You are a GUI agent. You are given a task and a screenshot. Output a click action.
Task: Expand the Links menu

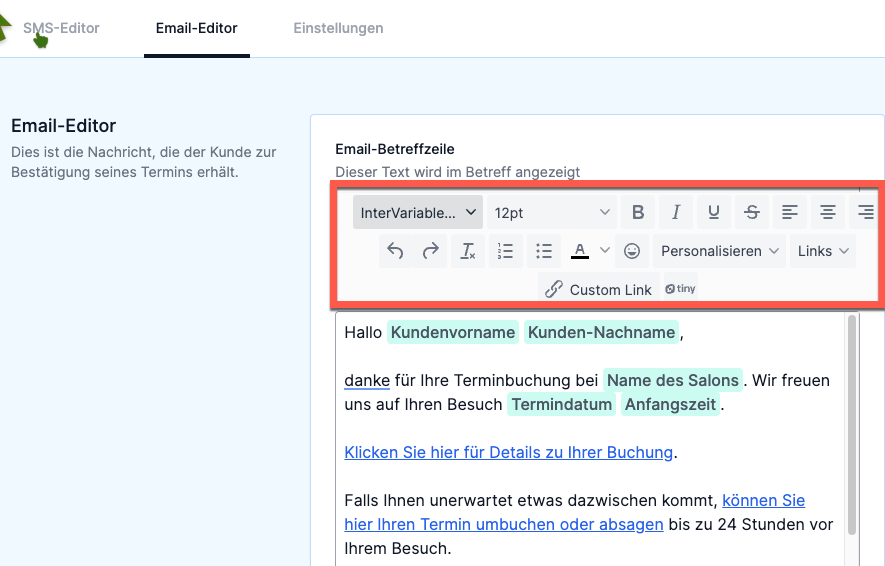(823, 251)
